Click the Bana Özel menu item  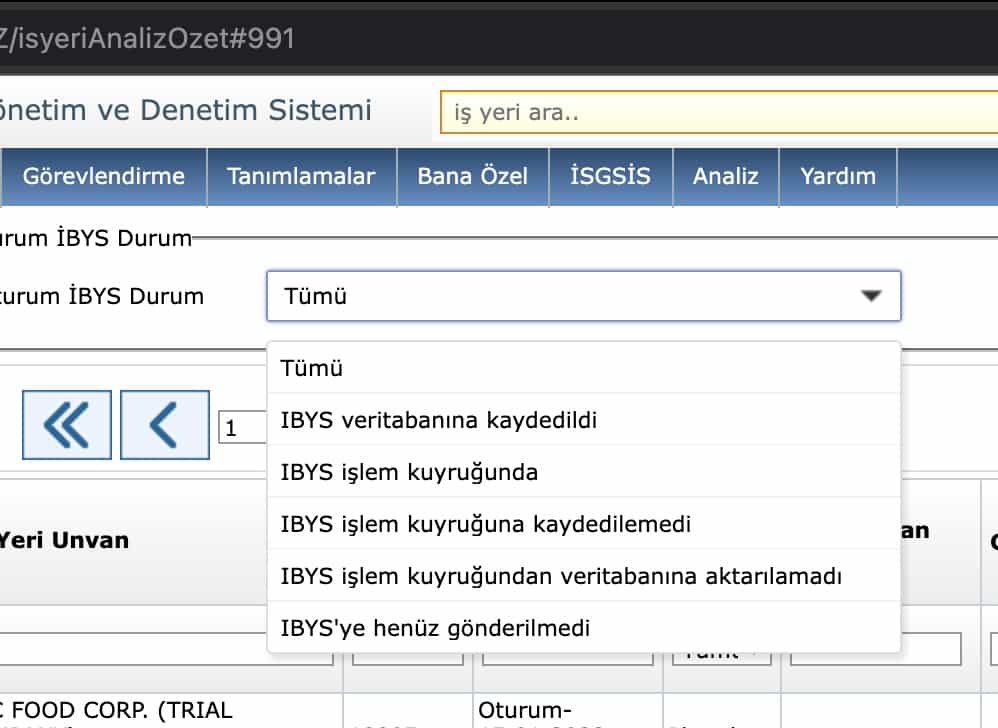472,177
